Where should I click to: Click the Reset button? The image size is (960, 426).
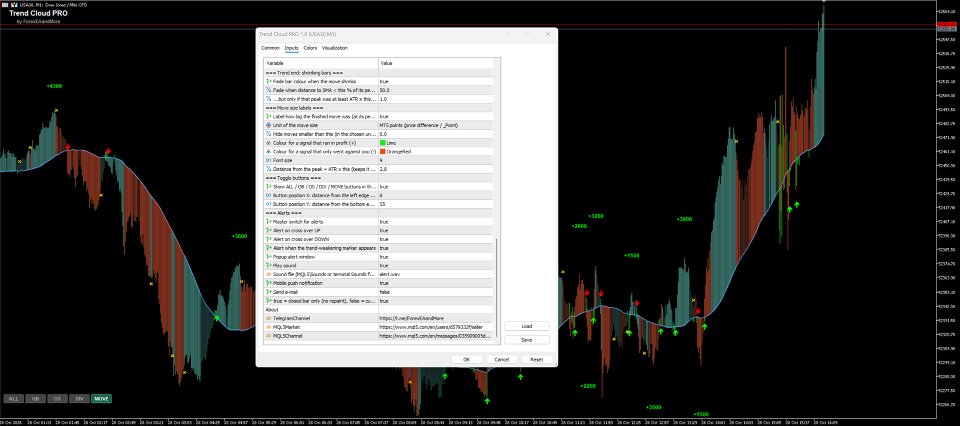click(x=537, y=359)
